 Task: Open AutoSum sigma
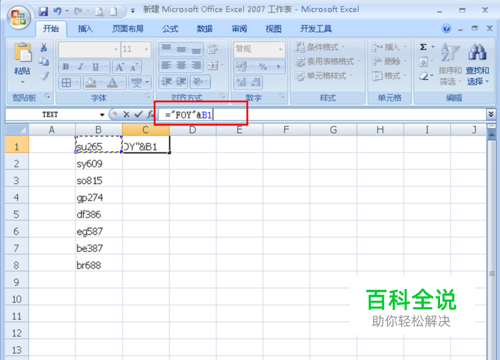pyautogui.click(x=423, y=47)
